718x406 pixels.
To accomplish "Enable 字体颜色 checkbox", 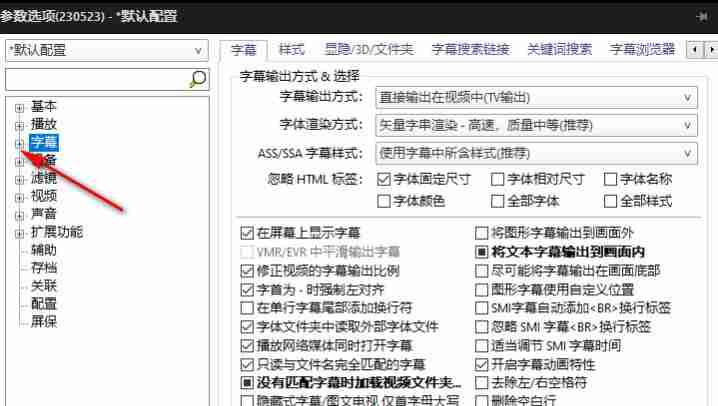I will (384, 201).
